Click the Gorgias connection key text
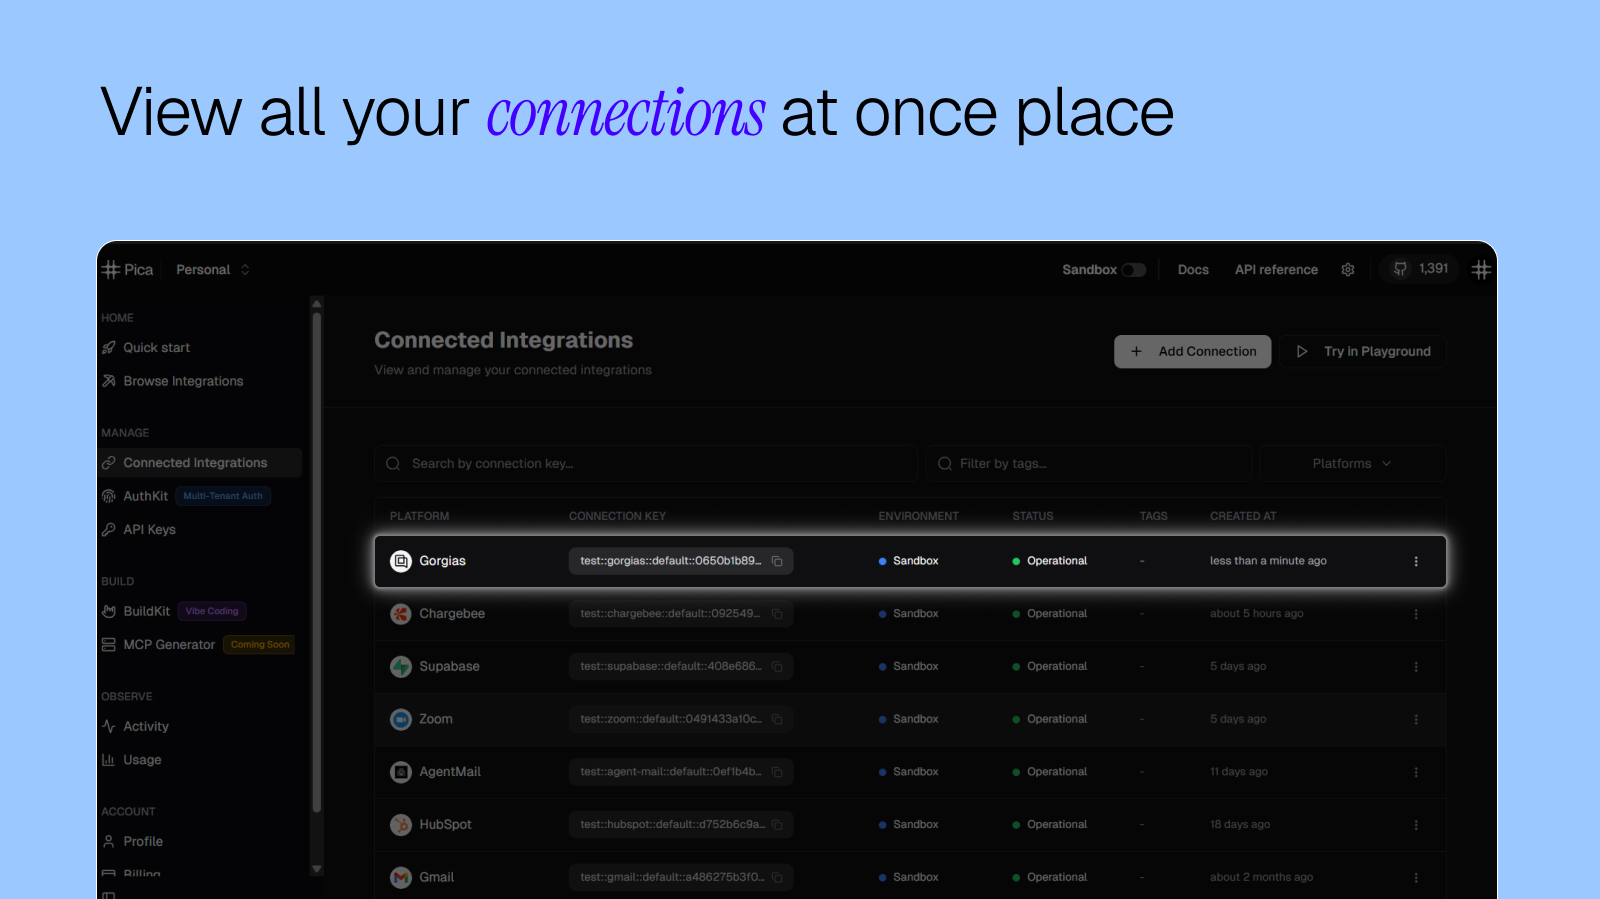Screen dimensions: 1600x899 (671, 561)
